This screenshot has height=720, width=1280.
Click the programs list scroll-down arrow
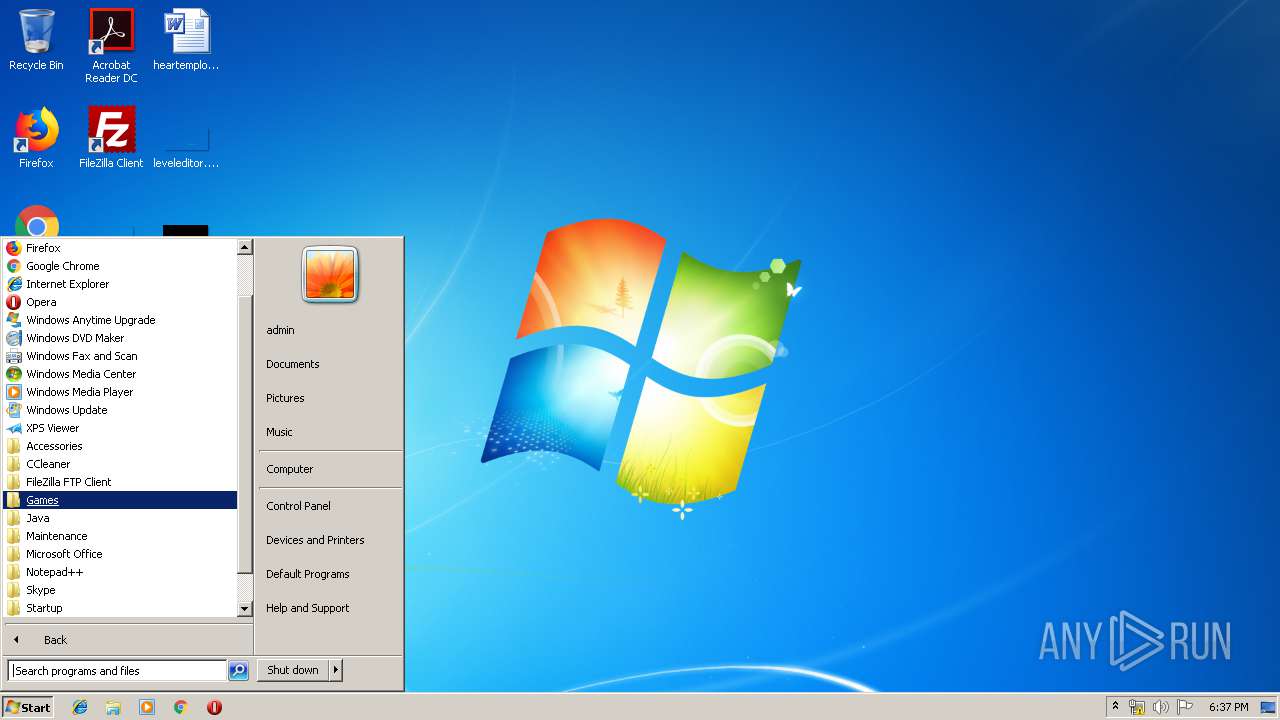(245, 608)
